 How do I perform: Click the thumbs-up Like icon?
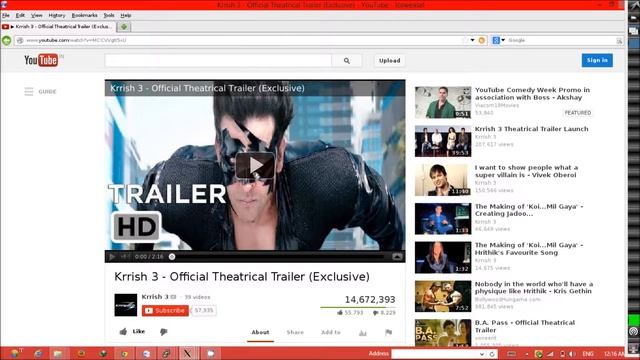123,331
